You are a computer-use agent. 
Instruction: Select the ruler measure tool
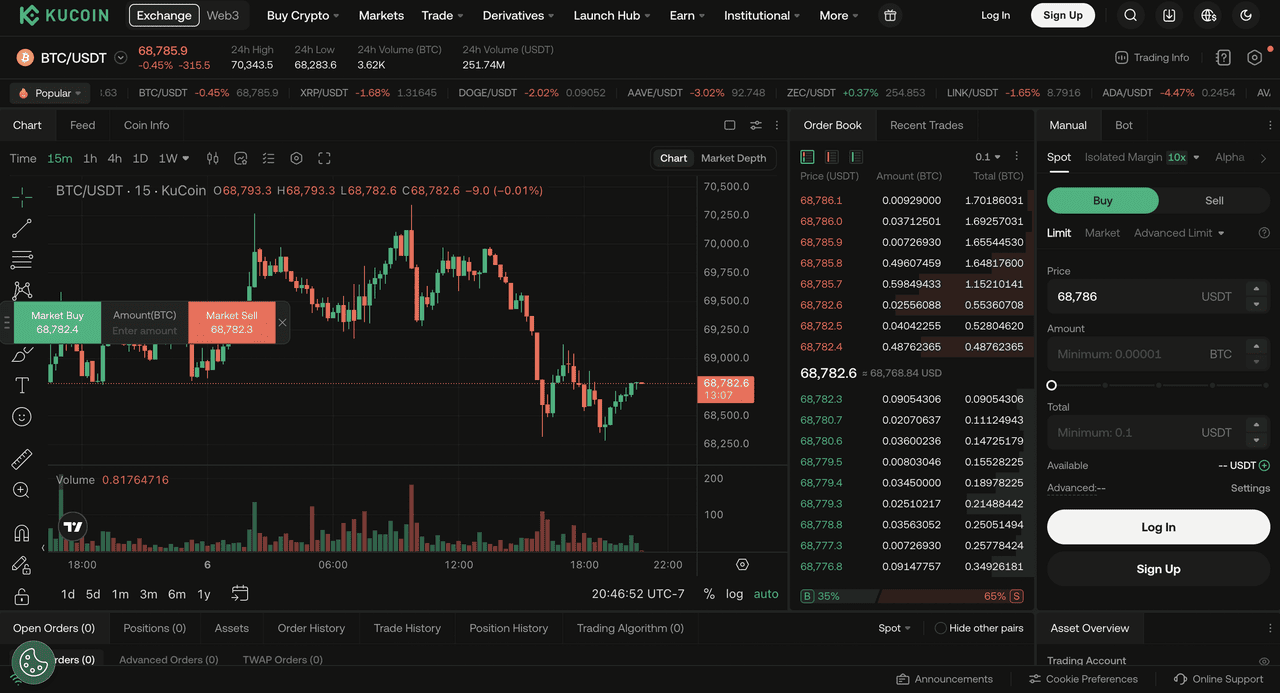click(21, 459)
